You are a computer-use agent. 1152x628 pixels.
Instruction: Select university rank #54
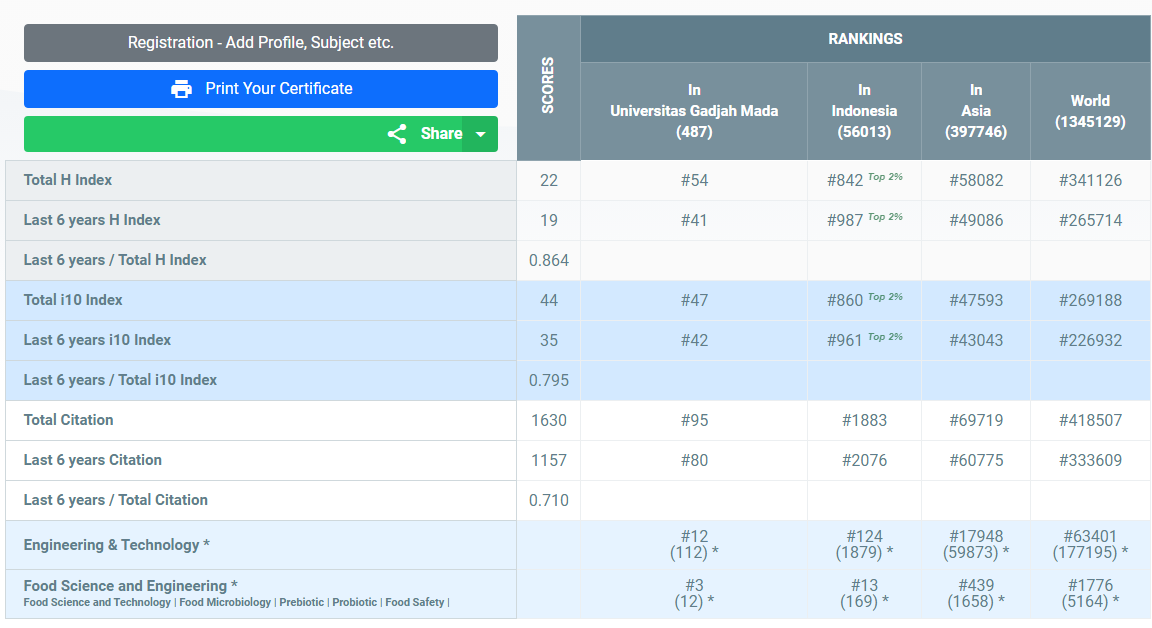(694, 181)
